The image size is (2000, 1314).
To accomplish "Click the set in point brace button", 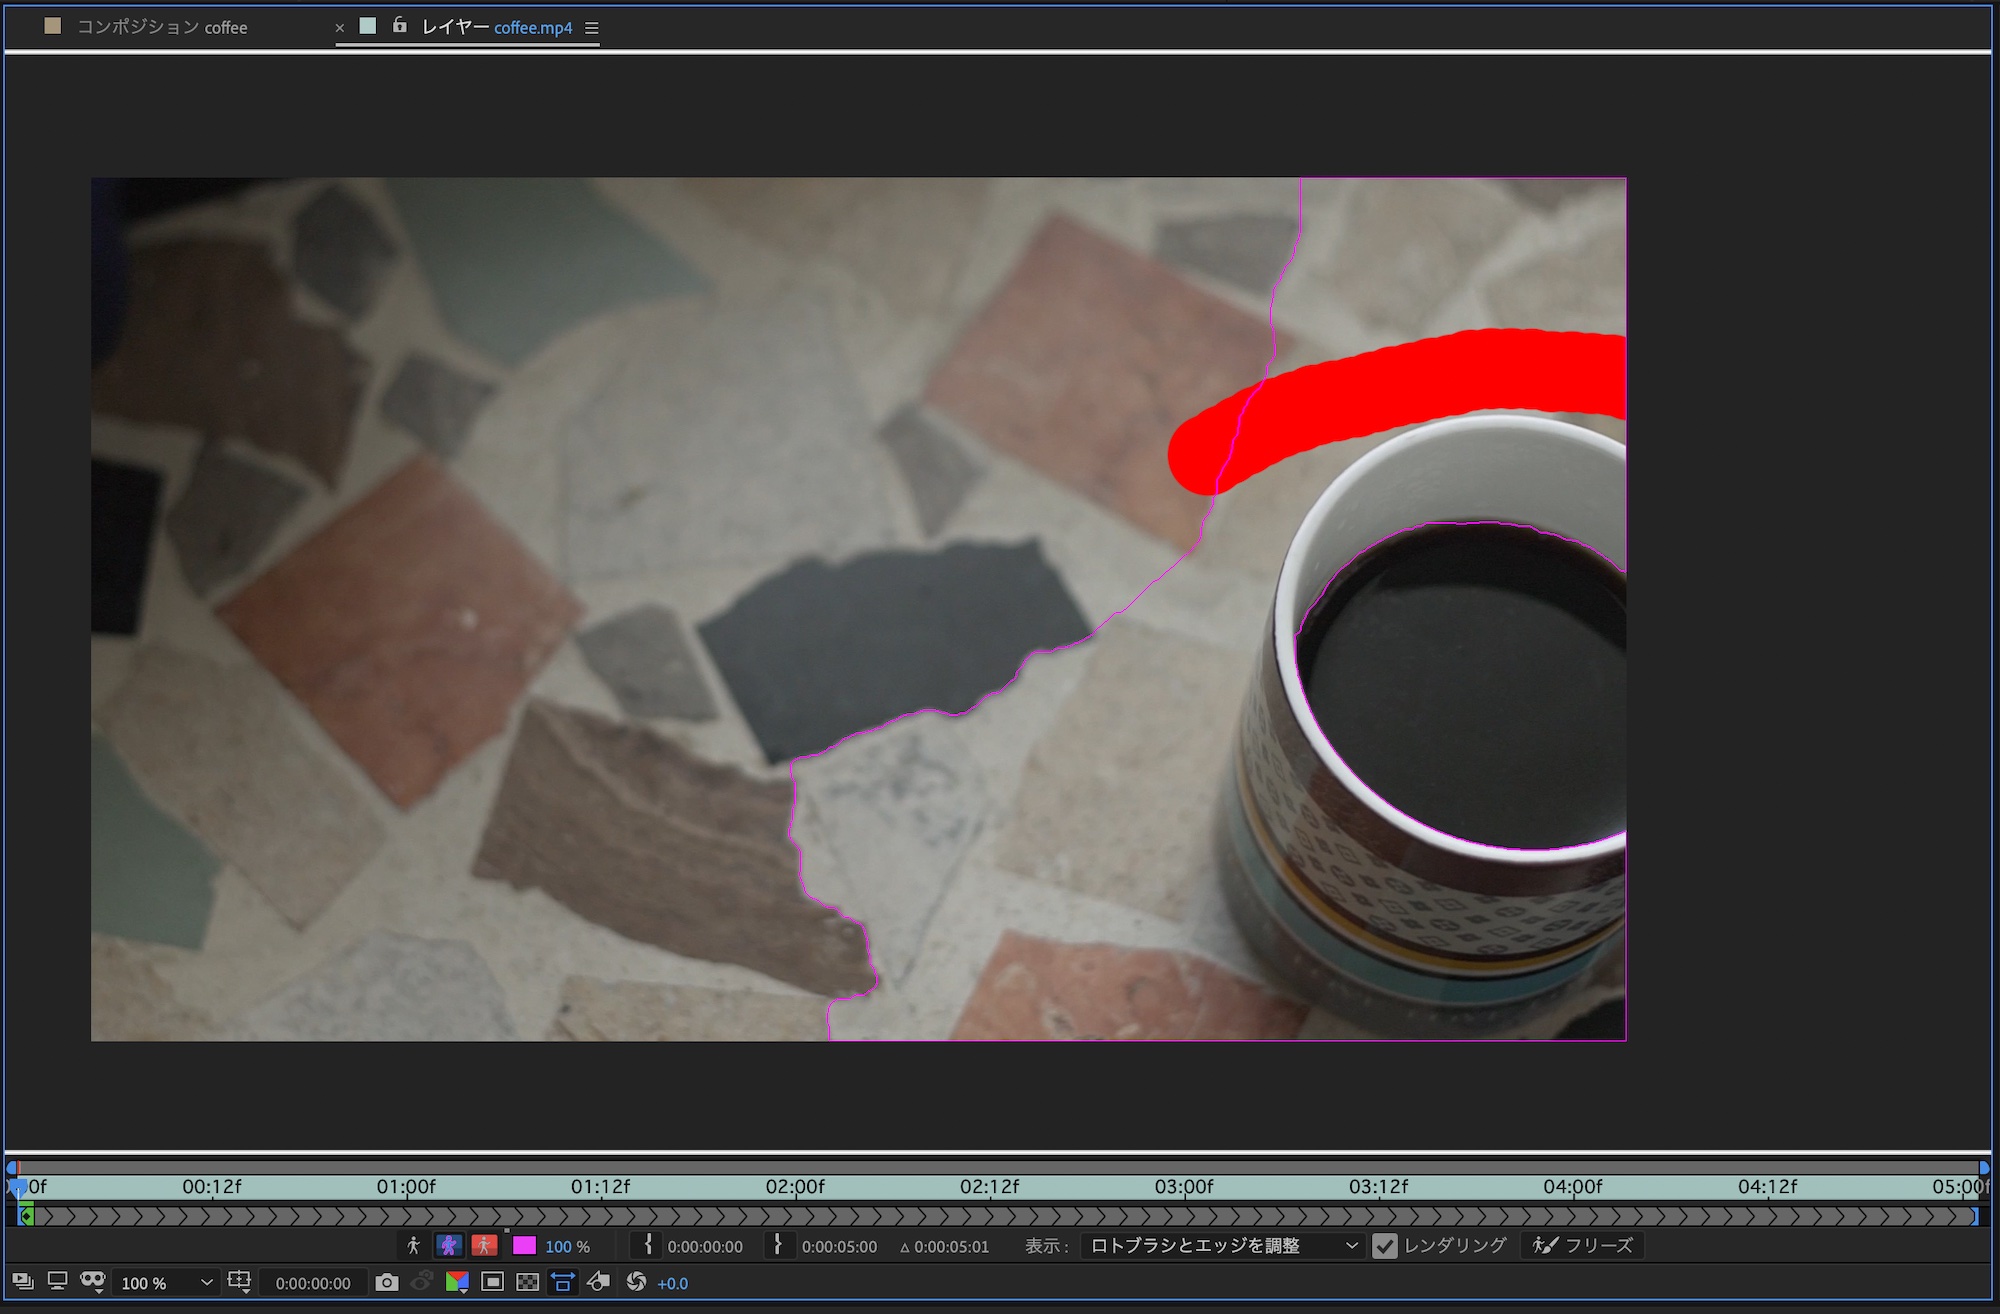I will tap(648, 1245).
